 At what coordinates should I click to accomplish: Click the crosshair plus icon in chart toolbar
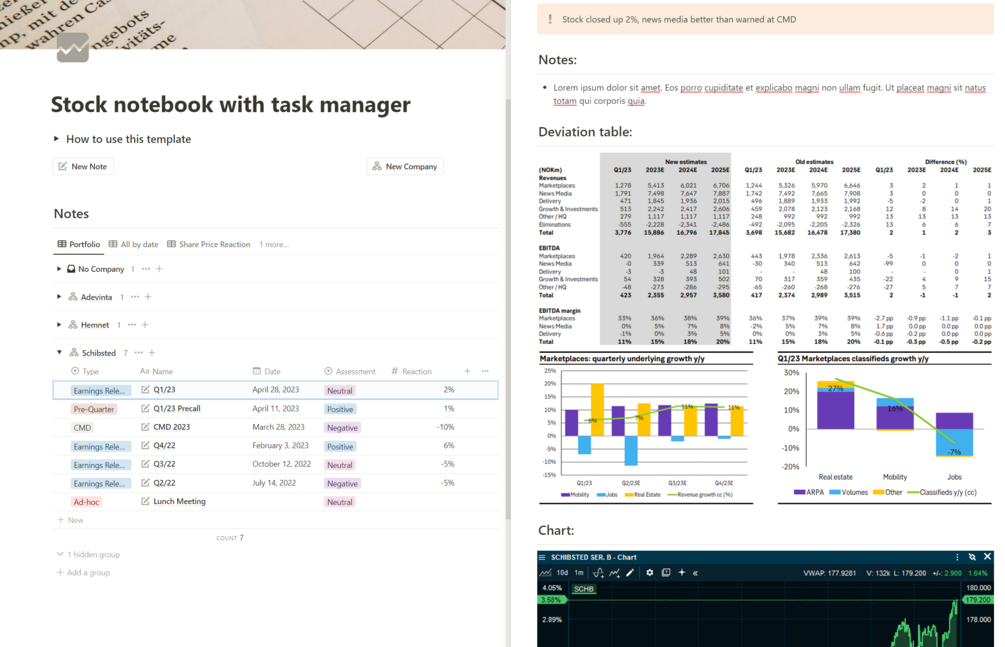pos(681,573)
